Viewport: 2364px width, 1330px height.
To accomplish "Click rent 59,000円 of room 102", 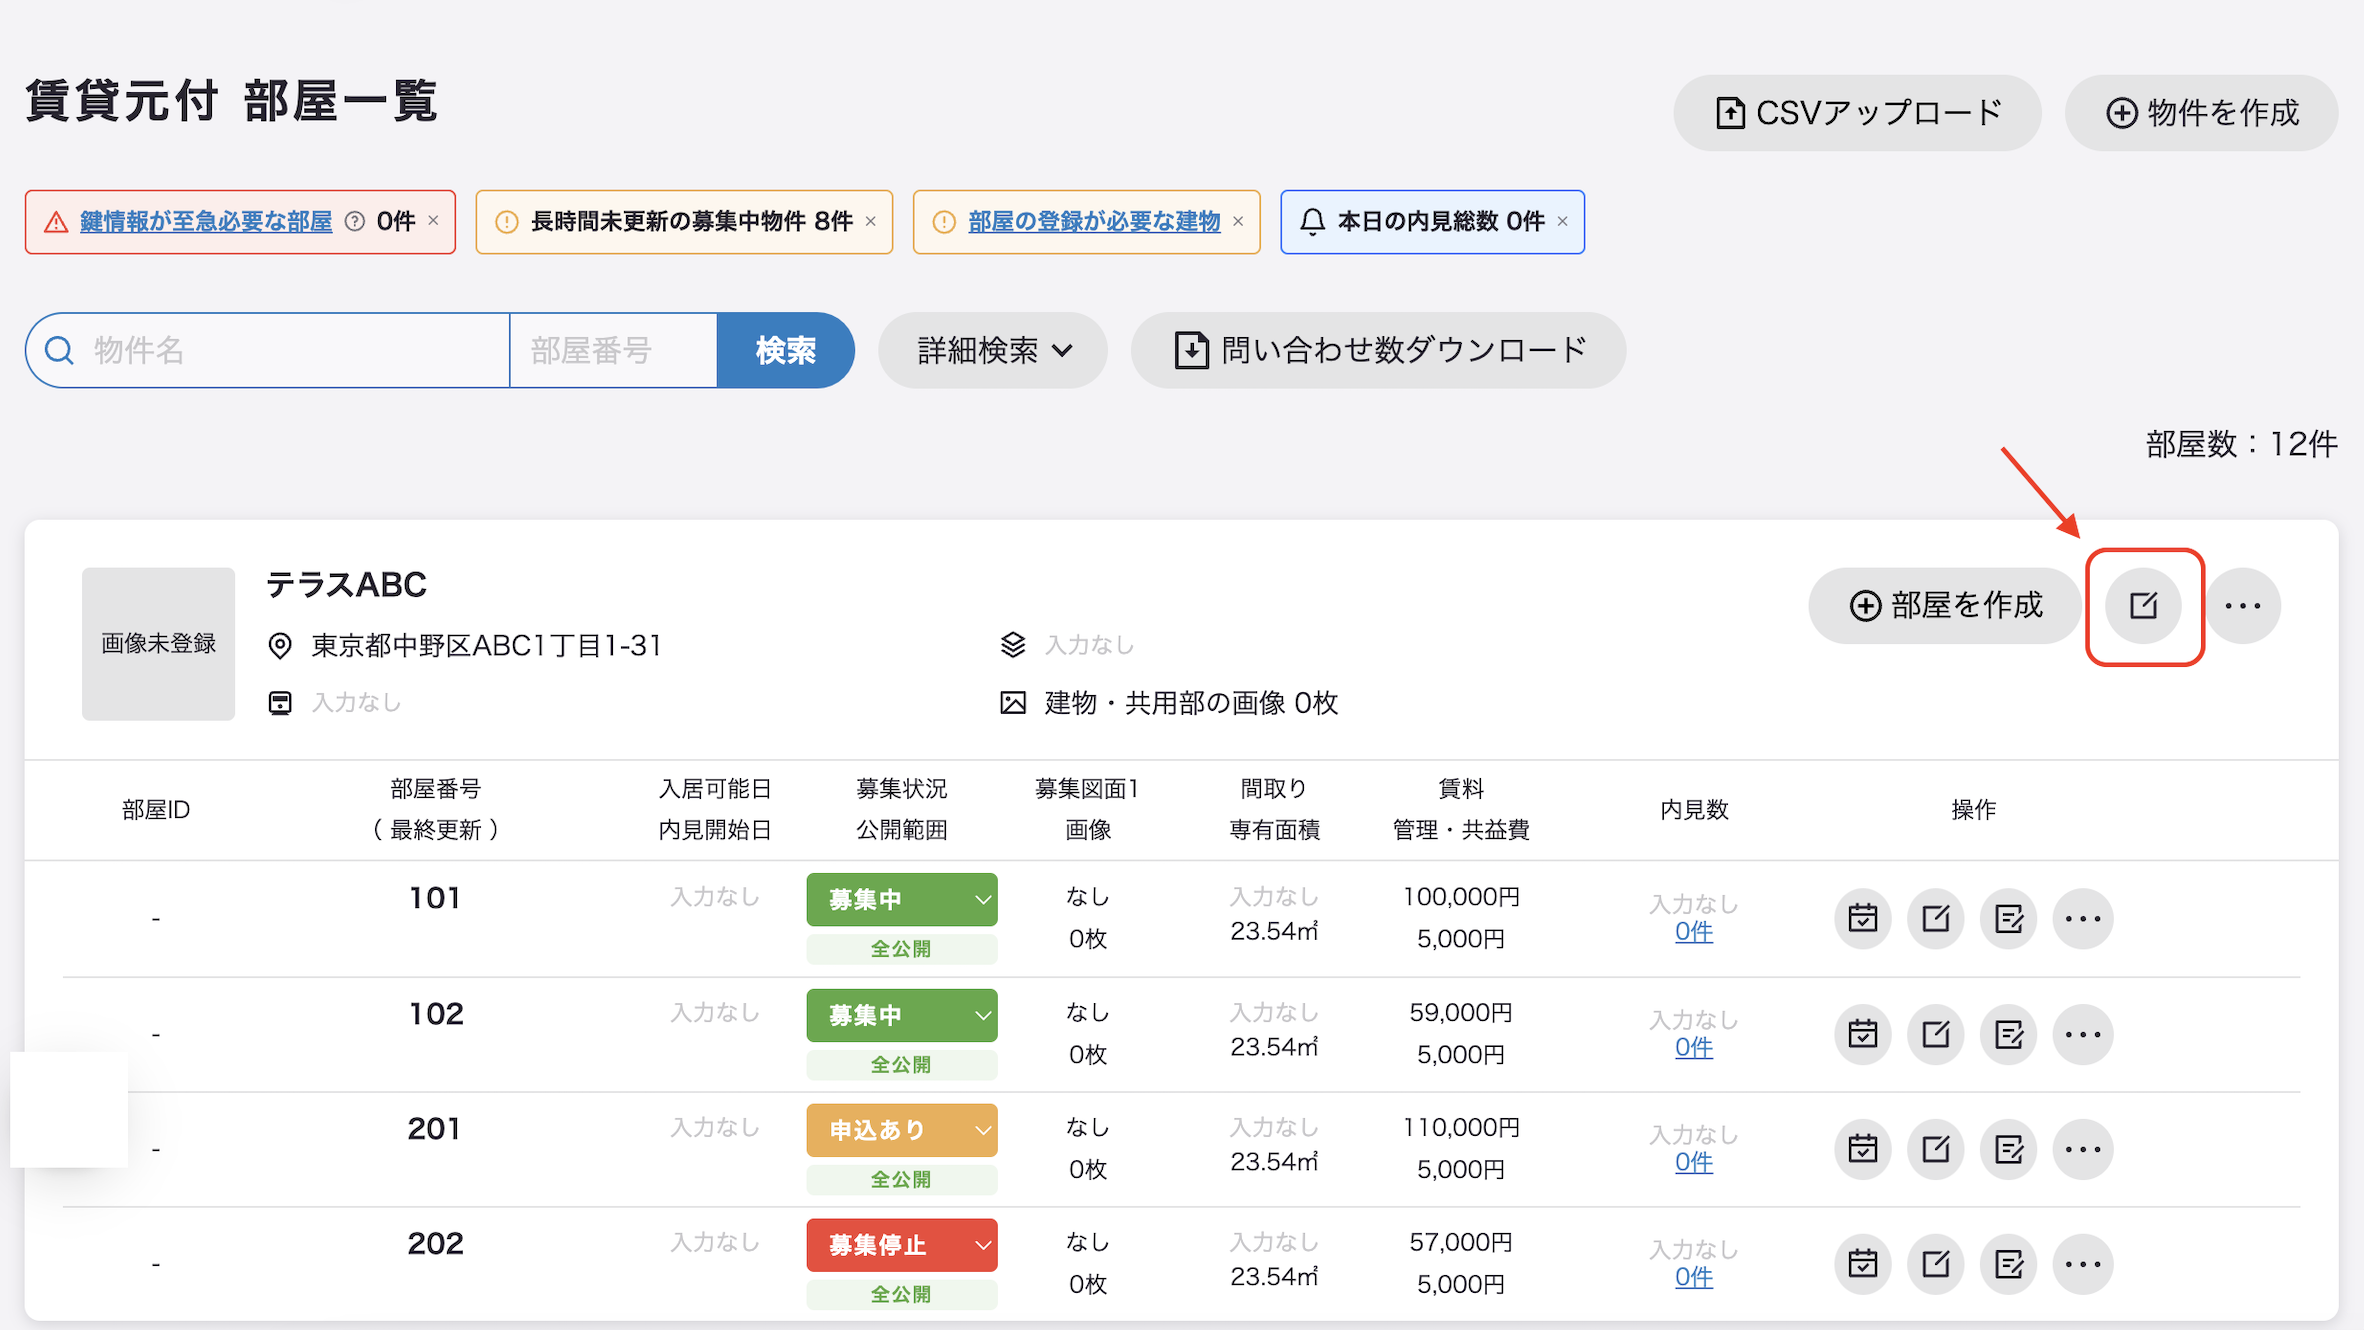I will pyautogui.click(x=1461, y=1013).
